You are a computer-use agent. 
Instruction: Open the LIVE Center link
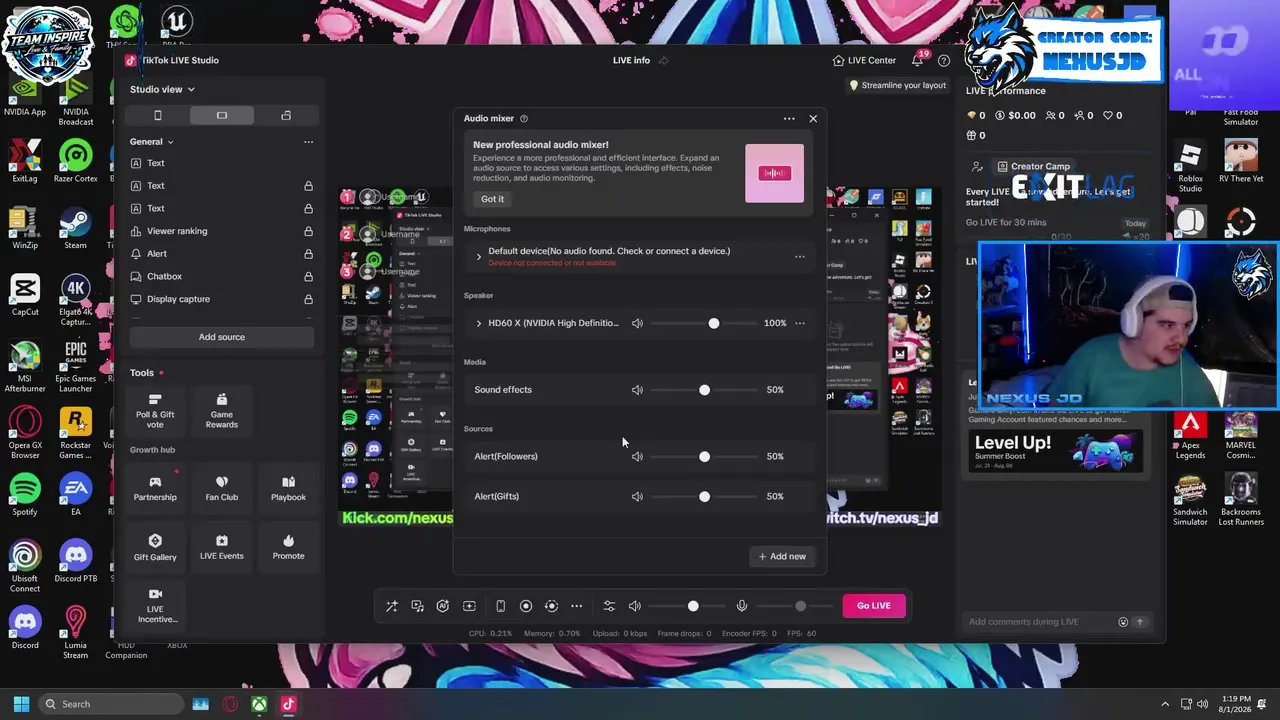pos(864,61)
